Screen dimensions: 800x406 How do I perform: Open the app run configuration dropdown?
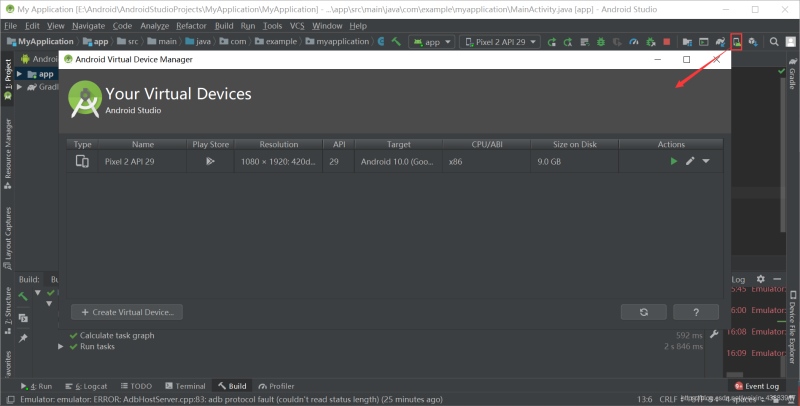[432, 42]
